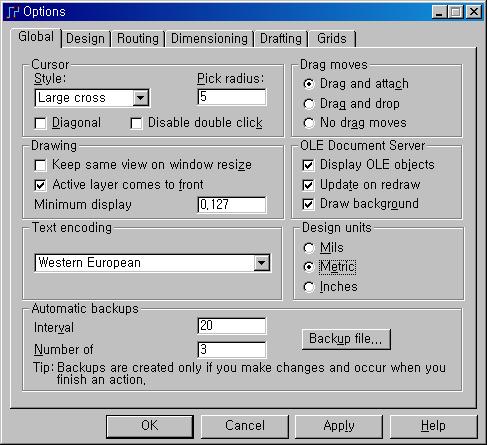Open Help for Options dialog

click(433, 426)
